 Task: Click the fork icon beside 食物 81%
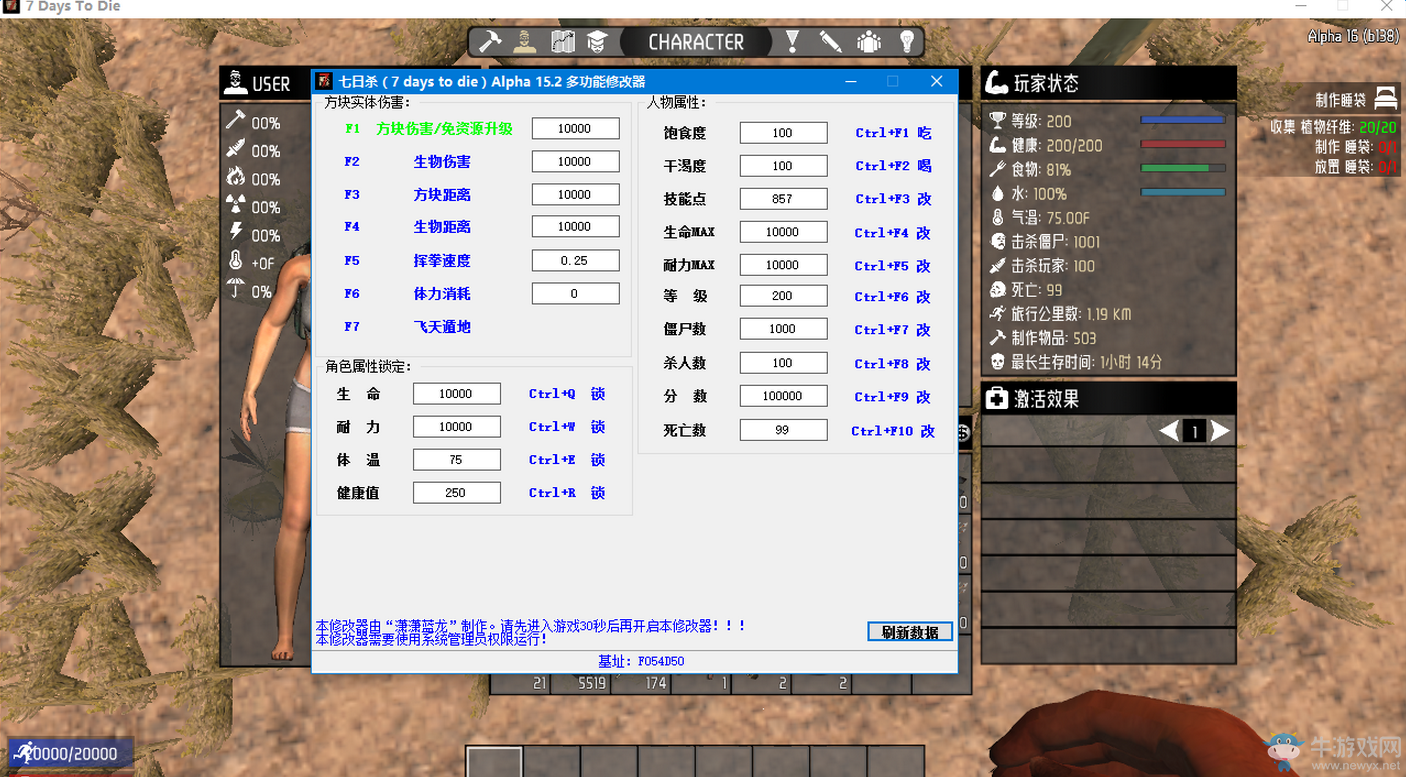click(997, 169)
